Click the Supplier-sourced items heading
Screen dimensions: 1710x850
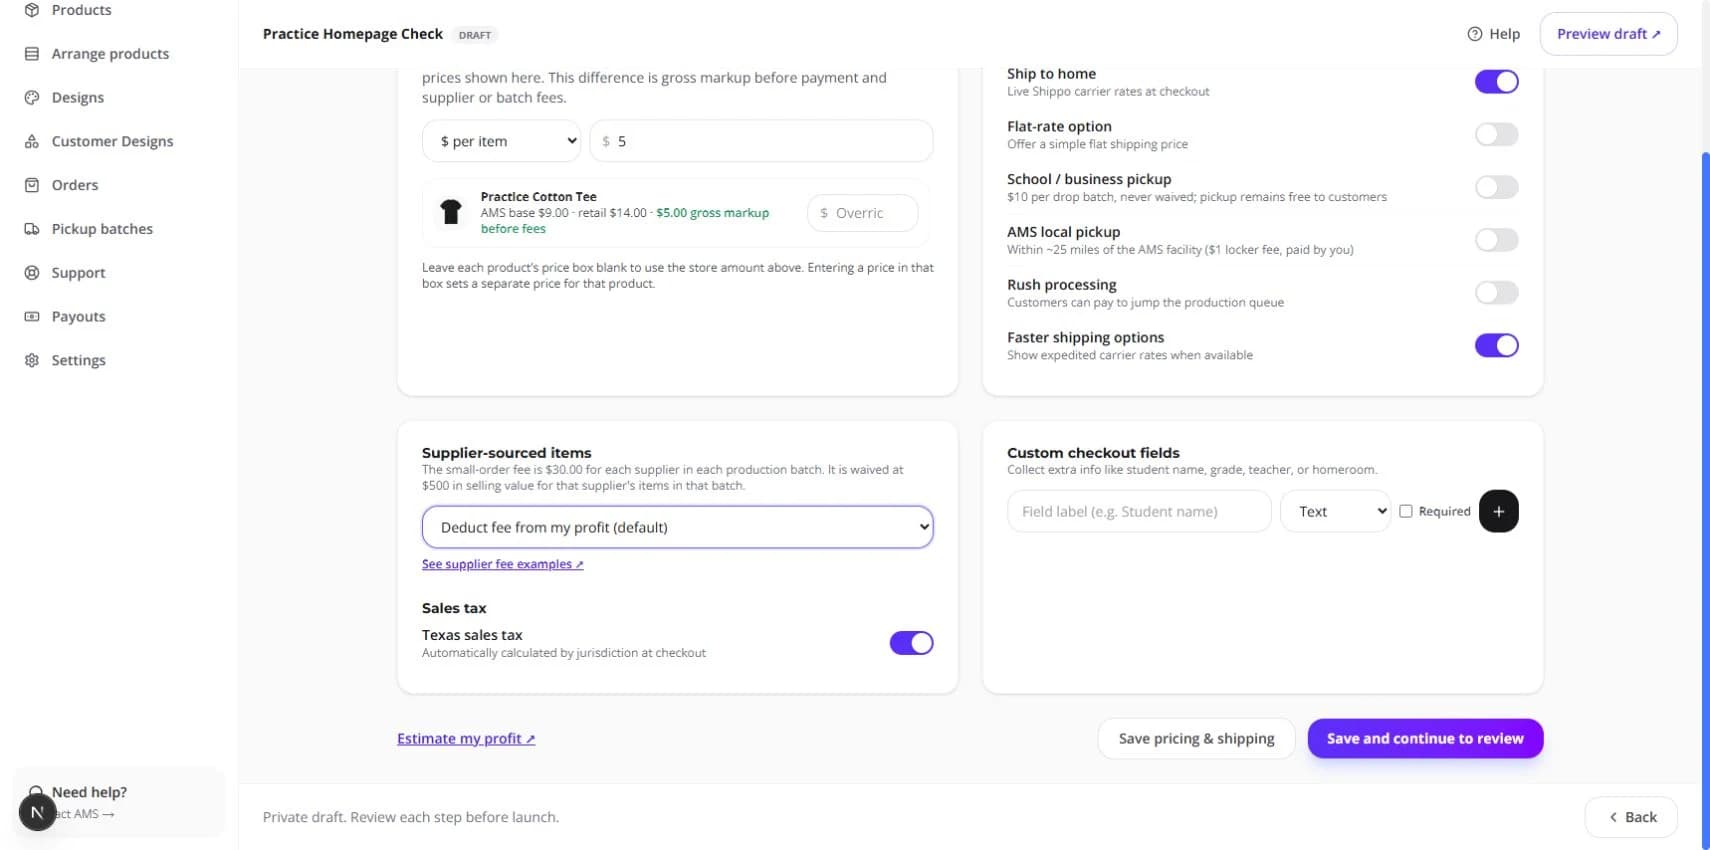pyautogui.click(x=506, y=453)
